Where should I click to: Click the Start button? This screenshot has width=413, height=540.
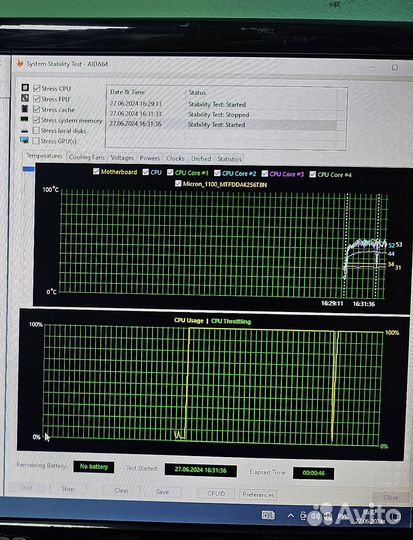pos(27,487)
